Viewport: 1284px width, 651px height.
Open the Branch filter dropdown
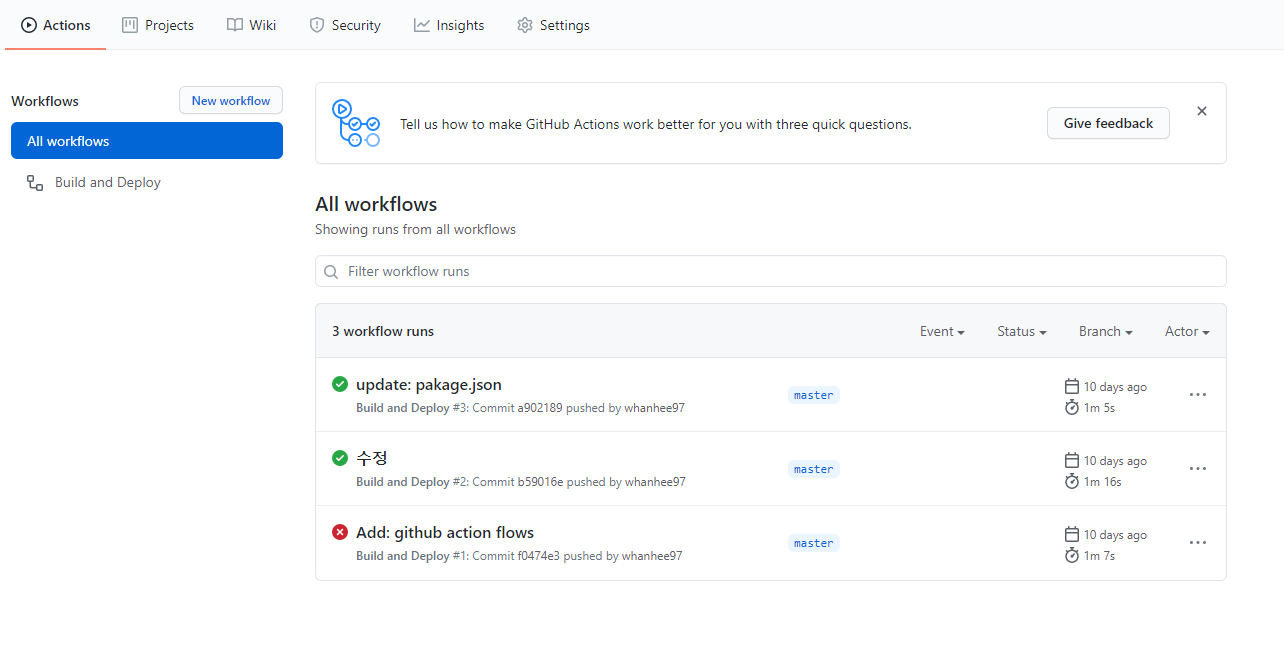[x=1106, y=331]
